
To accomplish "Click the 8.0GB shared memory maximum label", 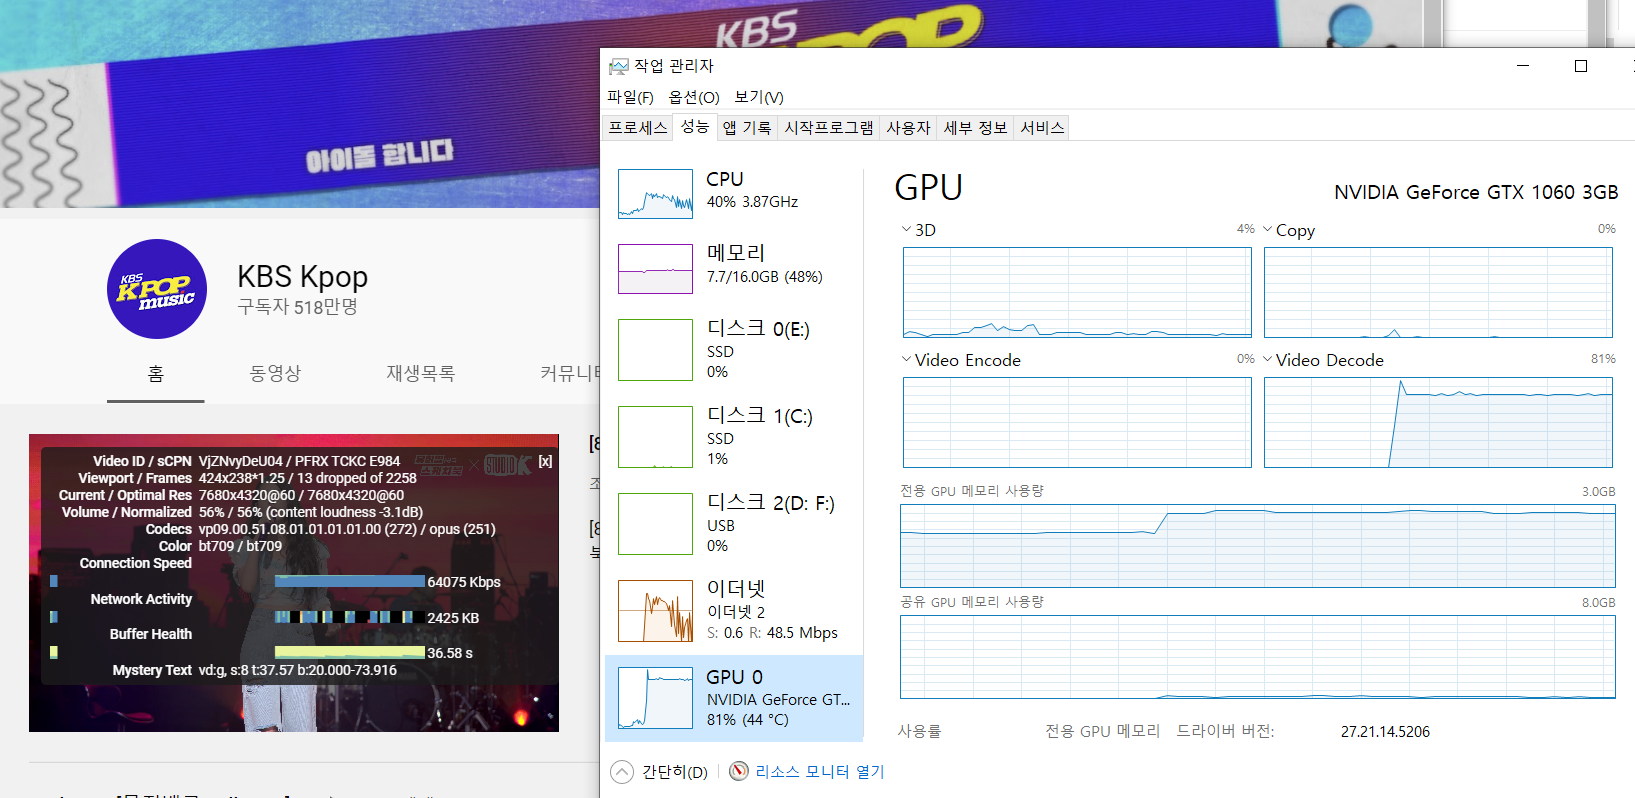I will pos(1598,603).
